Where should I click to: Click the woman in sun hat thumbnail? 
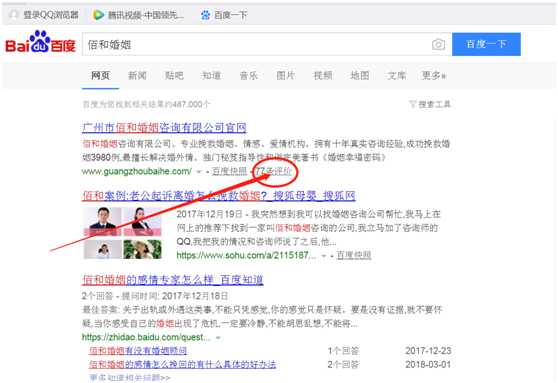pos(142,249)
